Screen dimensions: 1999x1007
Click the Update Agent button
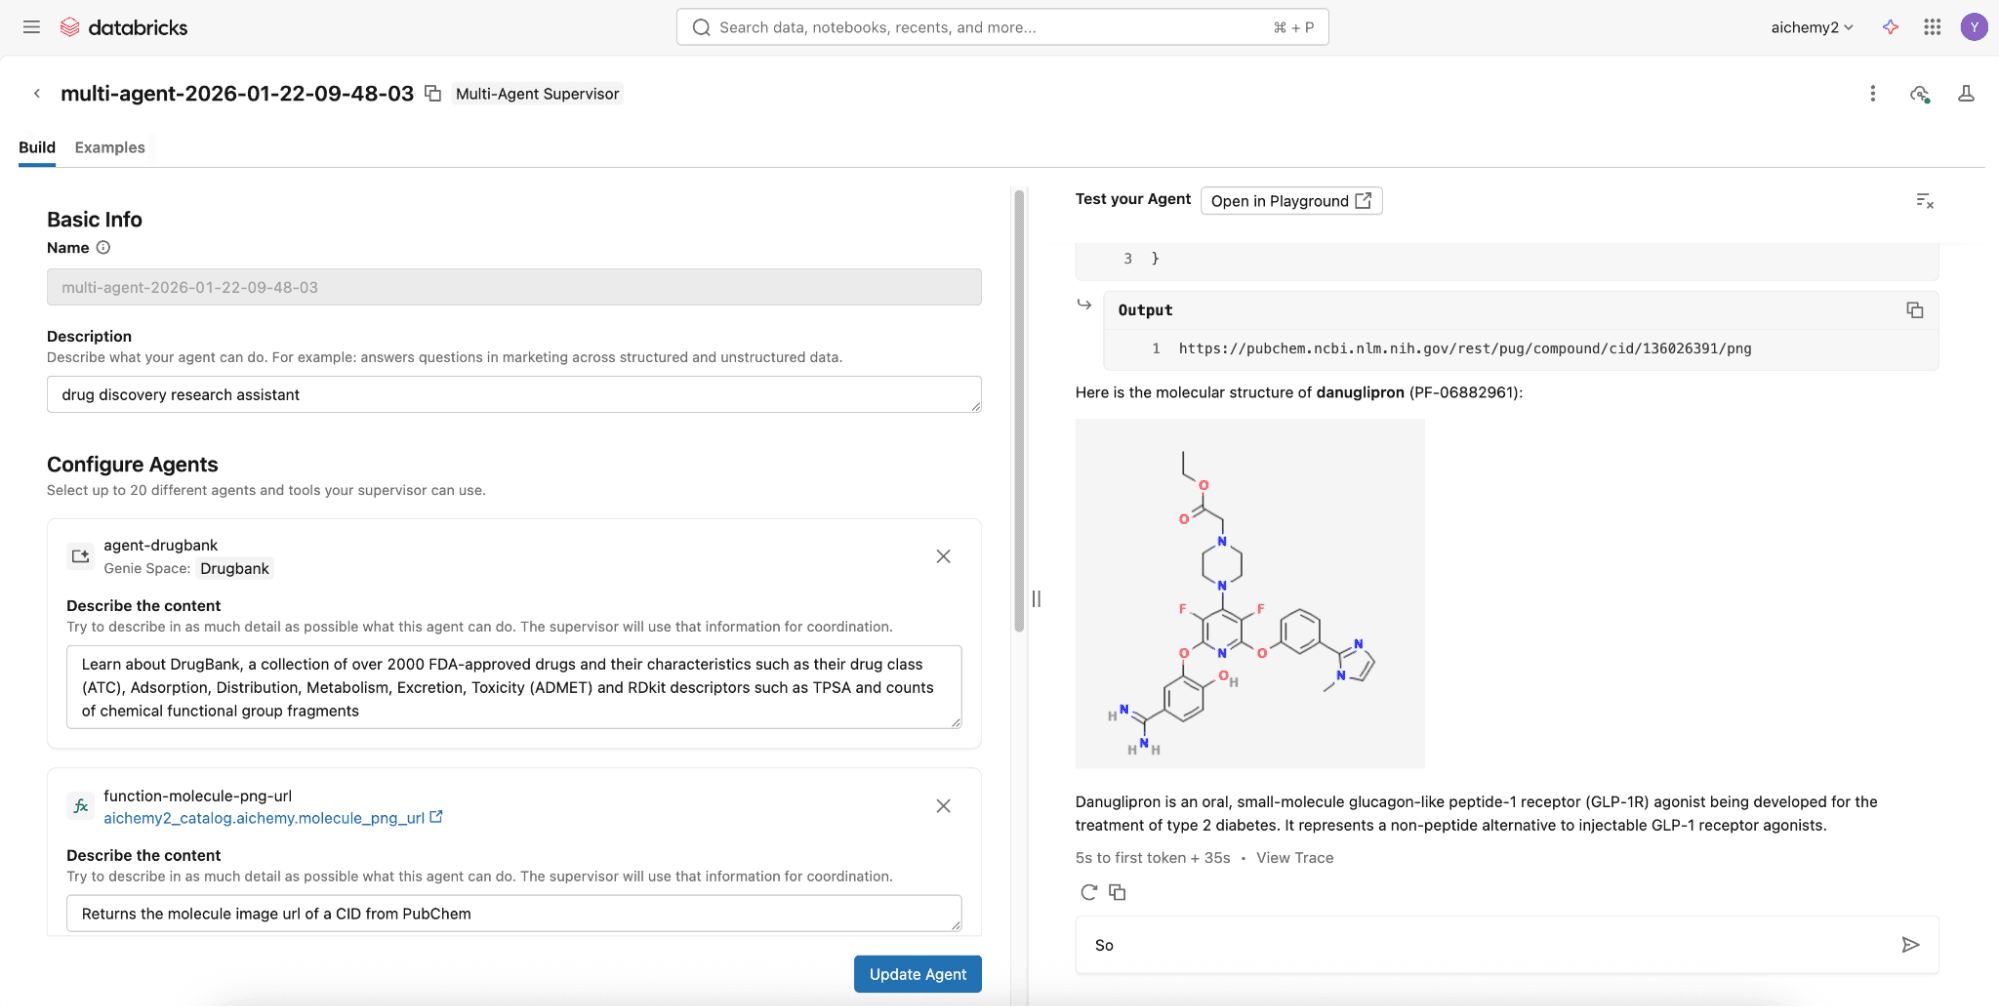tap(917, 974)
